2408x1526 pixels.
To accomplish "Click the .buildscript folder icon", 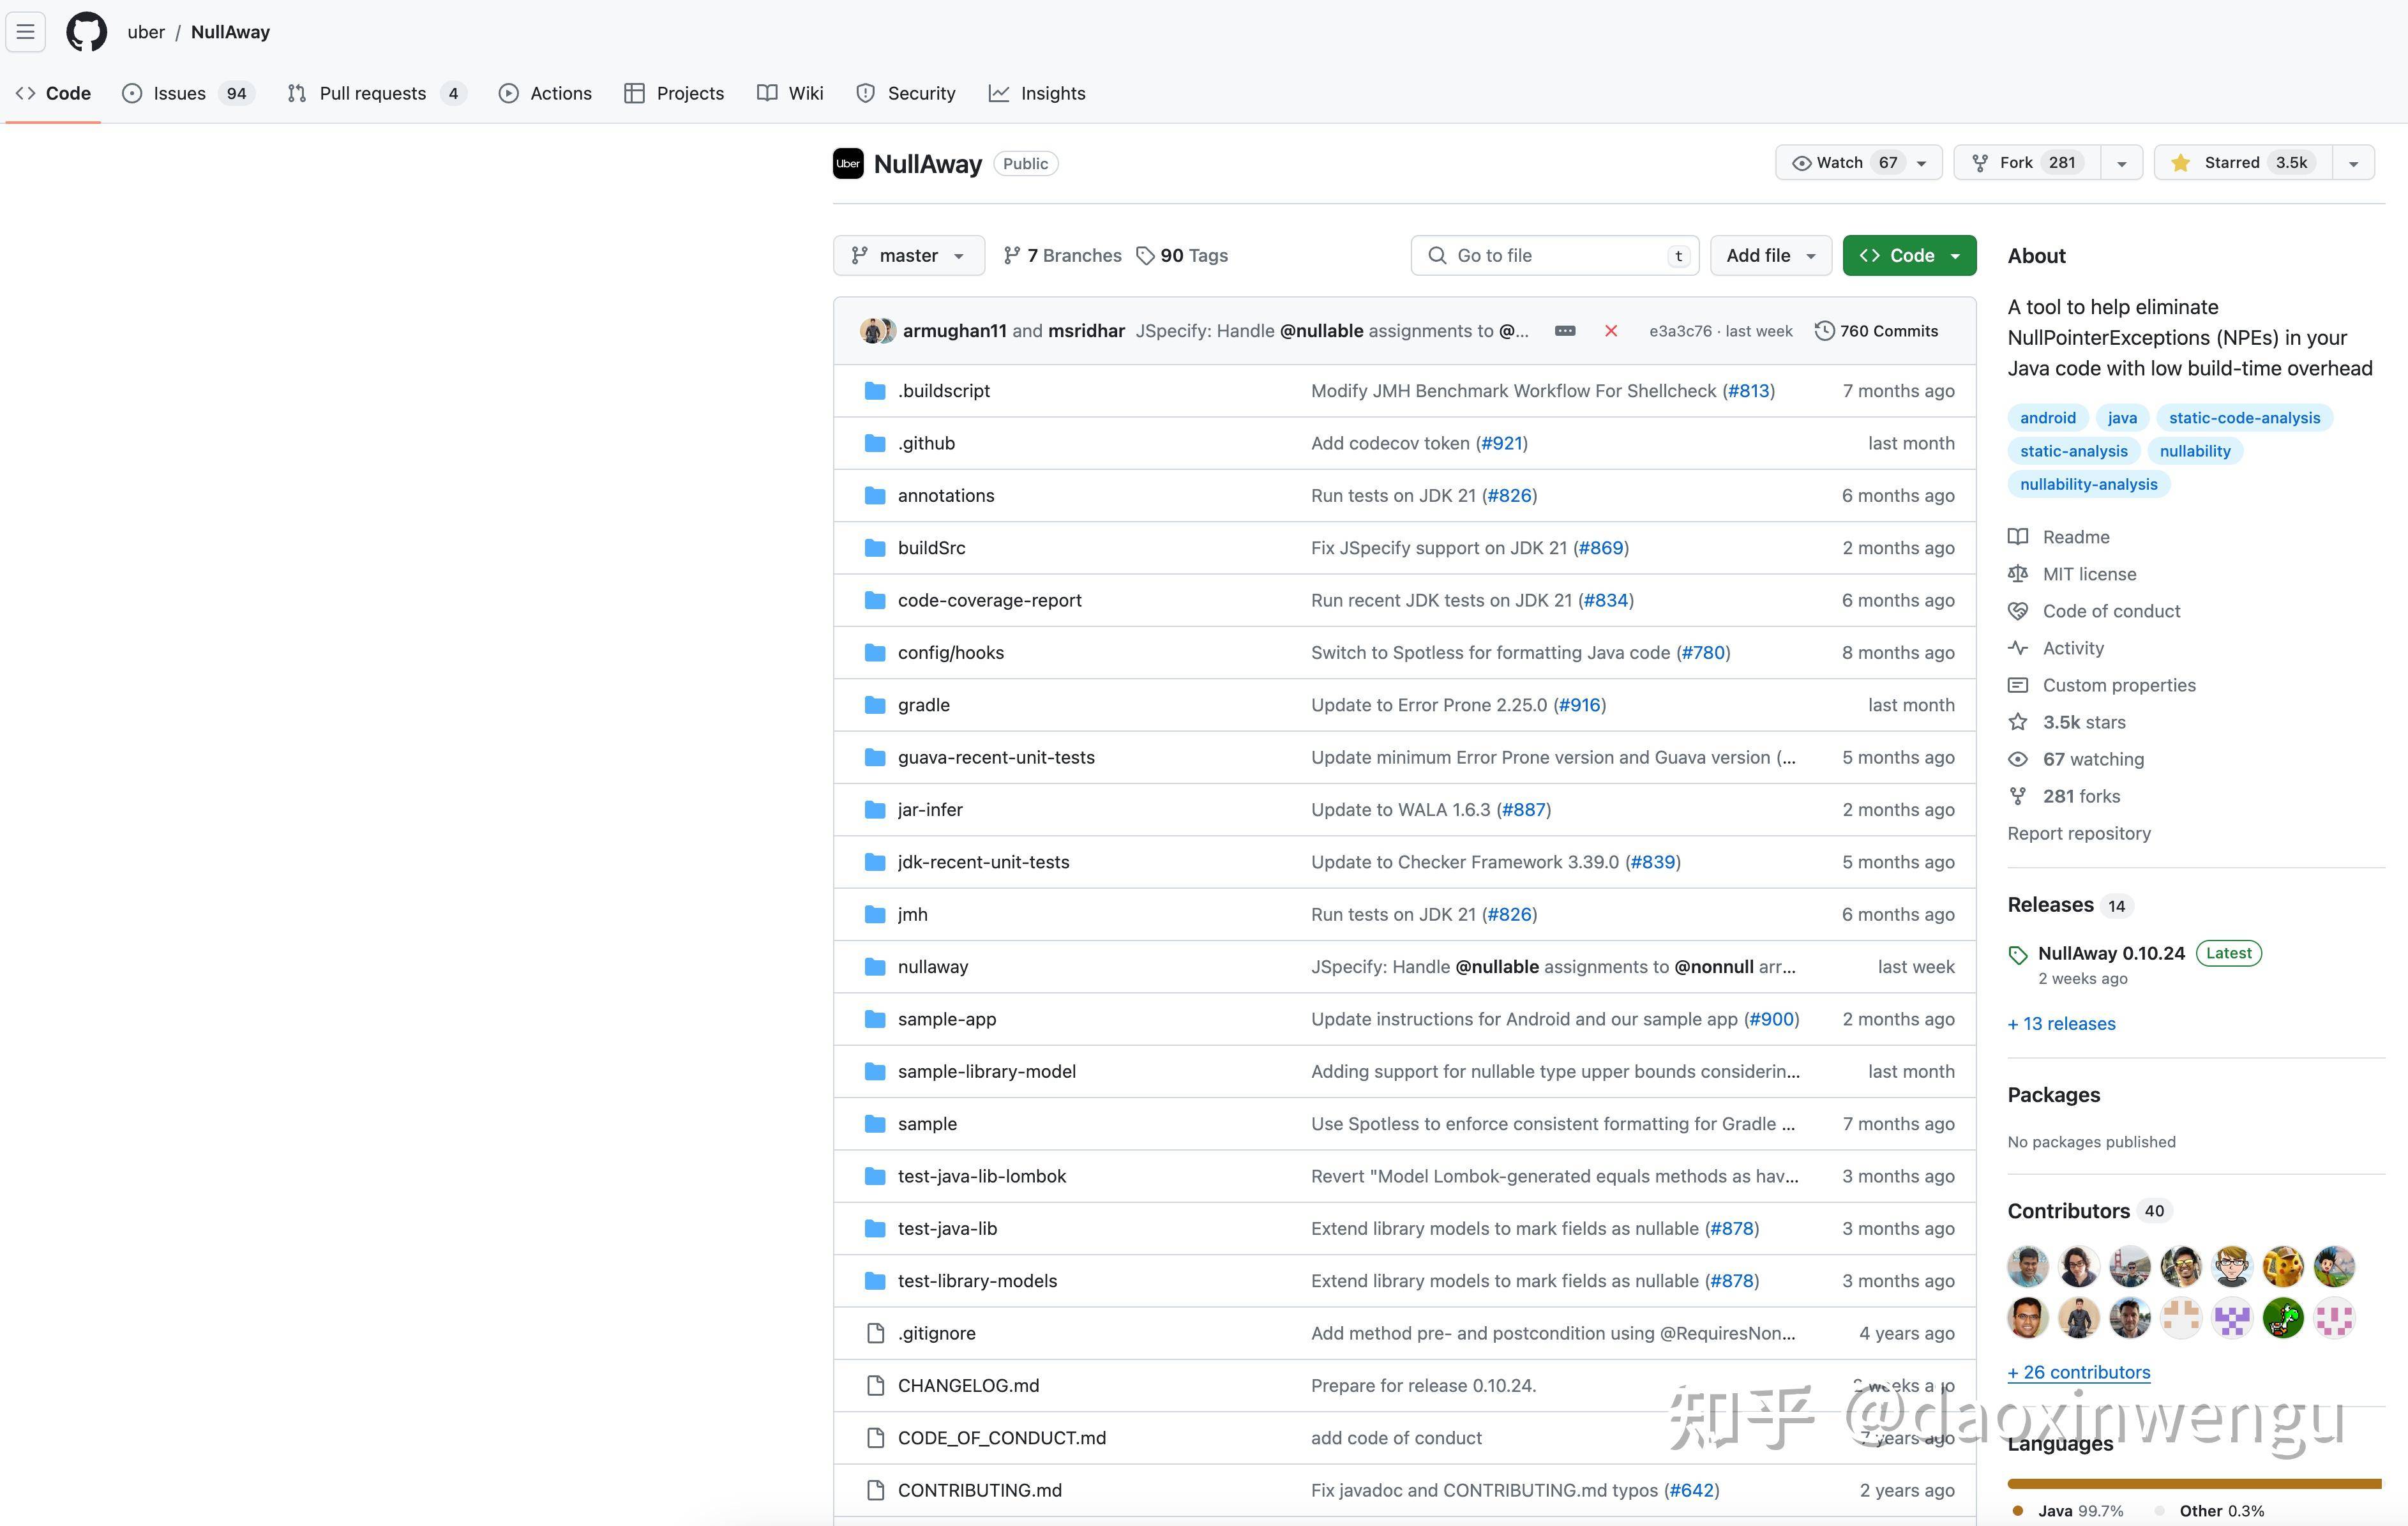I will point(875,391).
